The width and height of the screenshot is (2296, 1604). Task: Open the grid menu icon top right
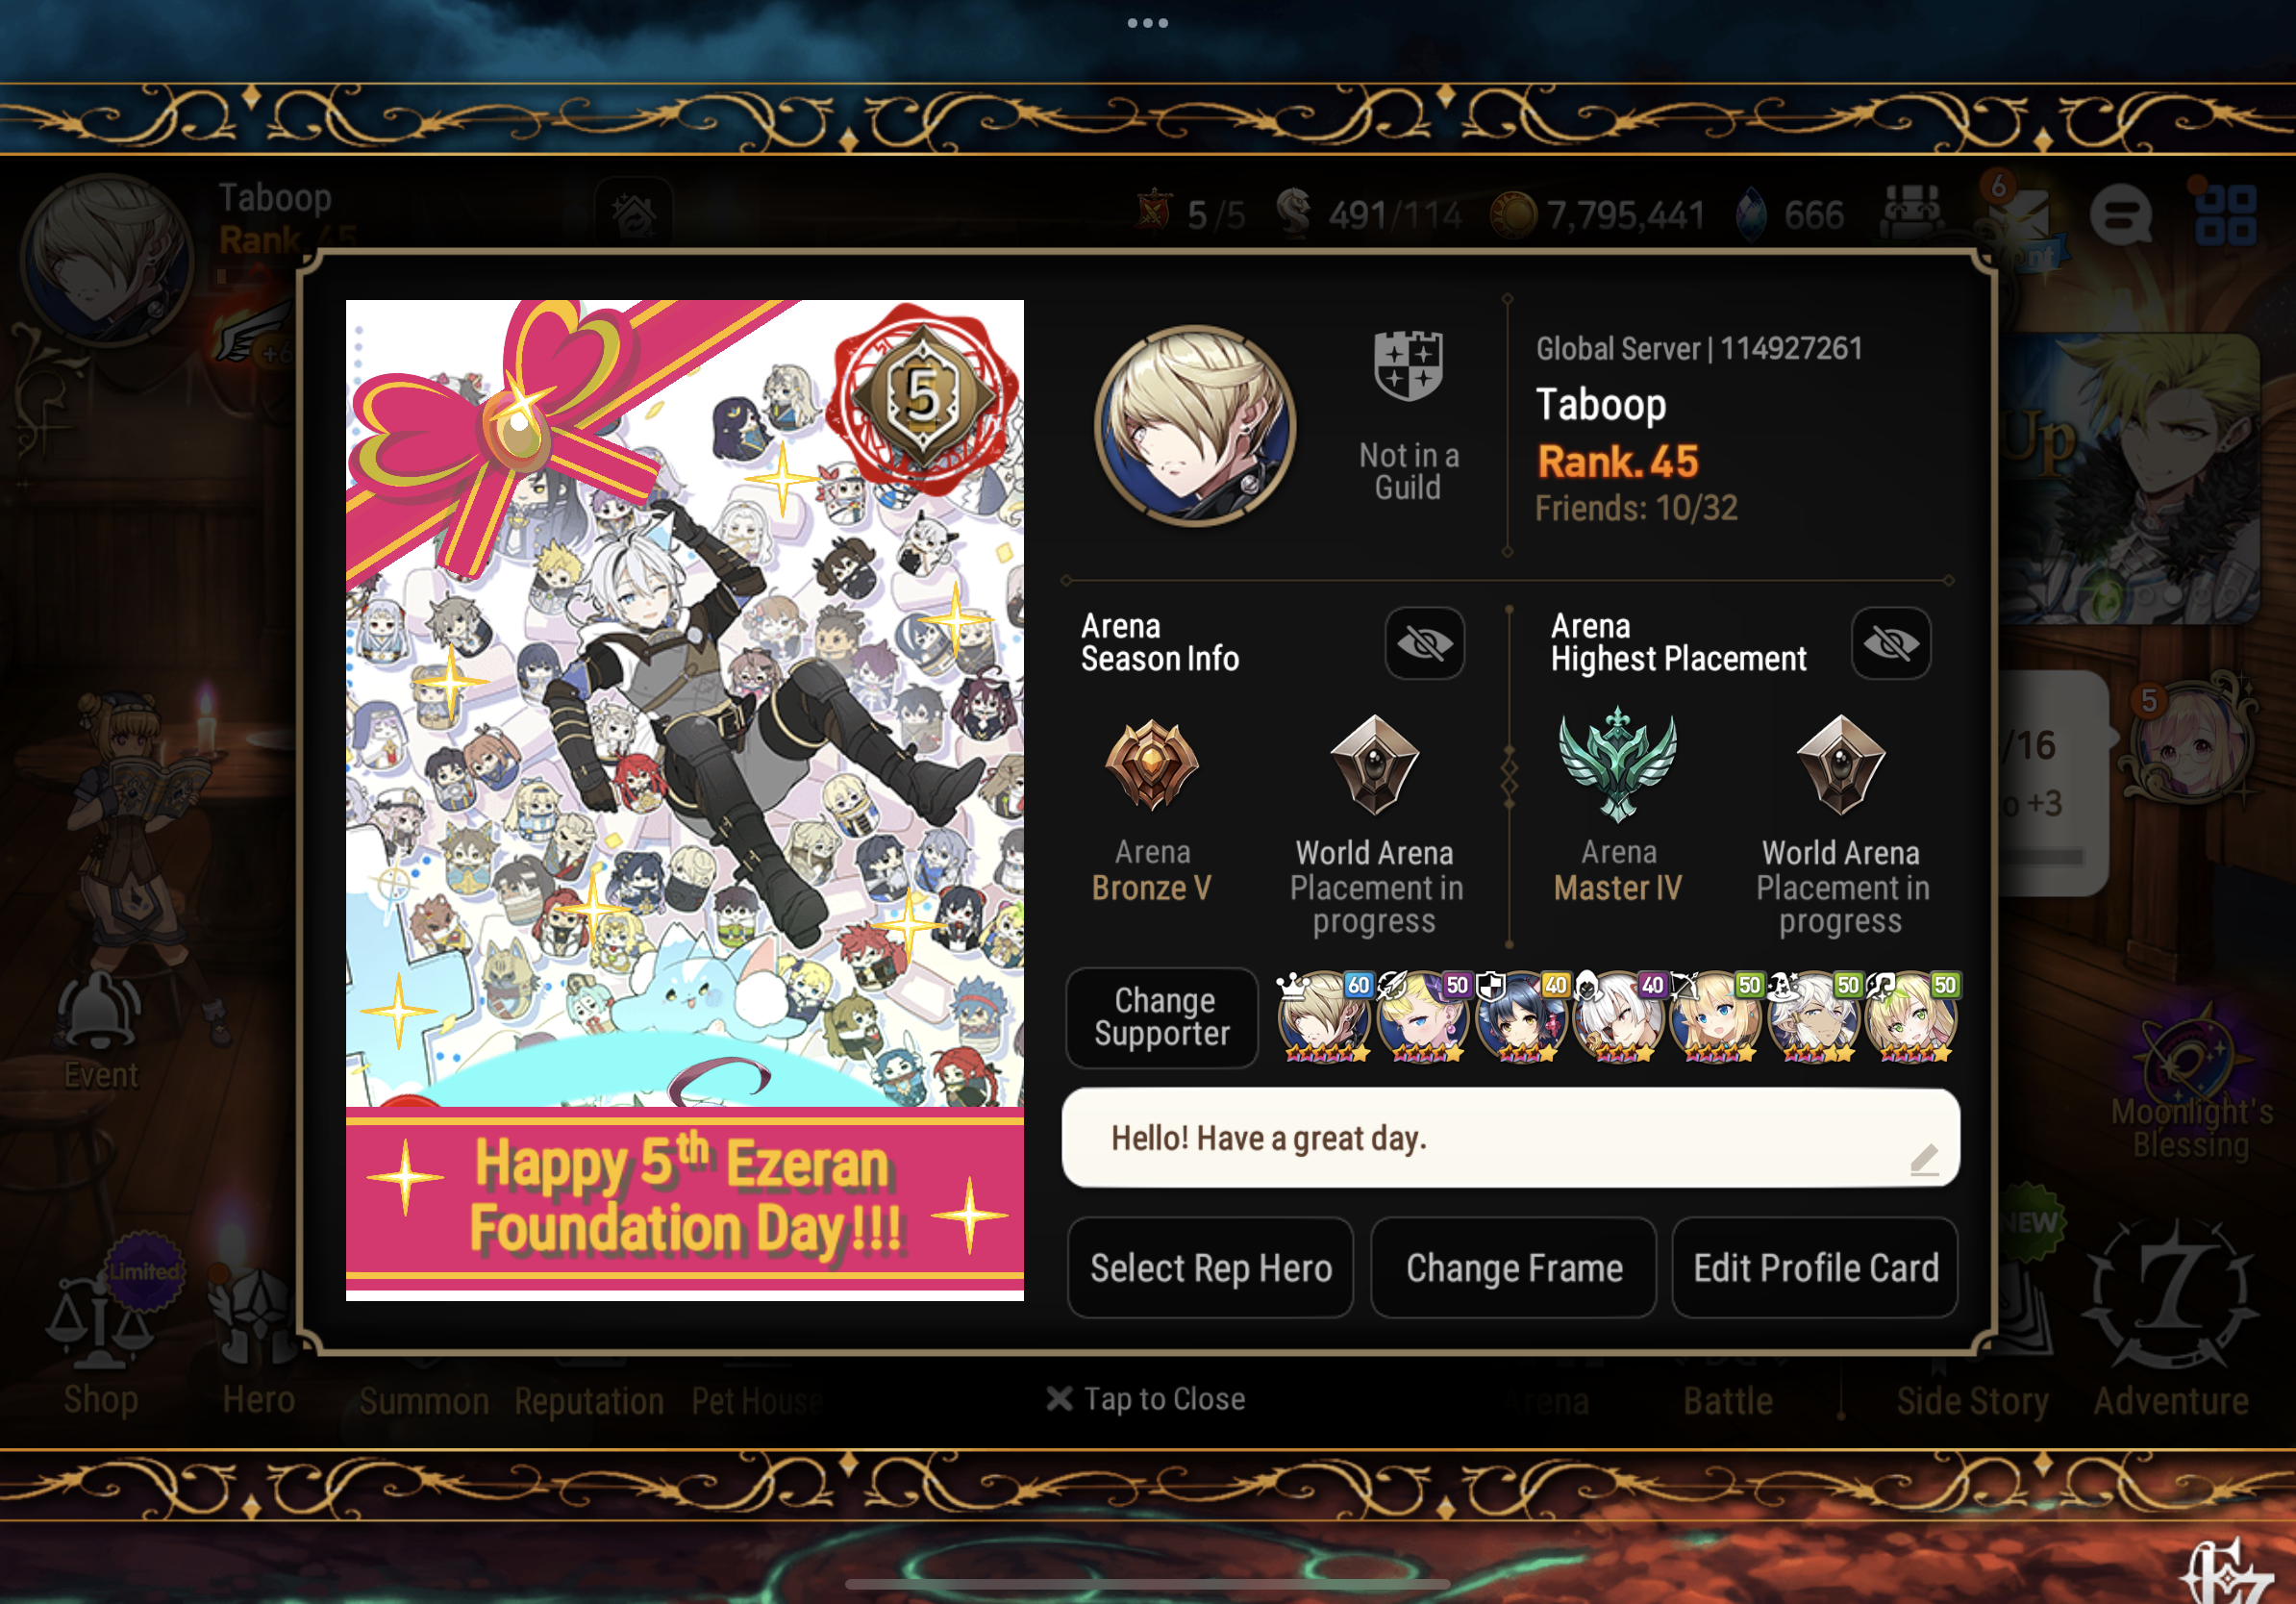tap(2225, 215)
